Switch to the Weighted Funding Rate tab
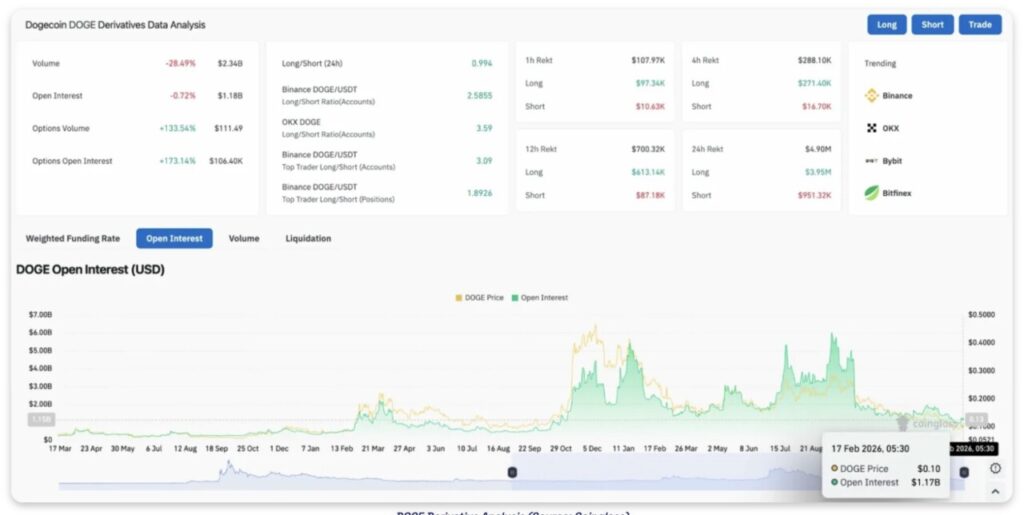This screenshot has width=1024, height=515. pos(72,238)
